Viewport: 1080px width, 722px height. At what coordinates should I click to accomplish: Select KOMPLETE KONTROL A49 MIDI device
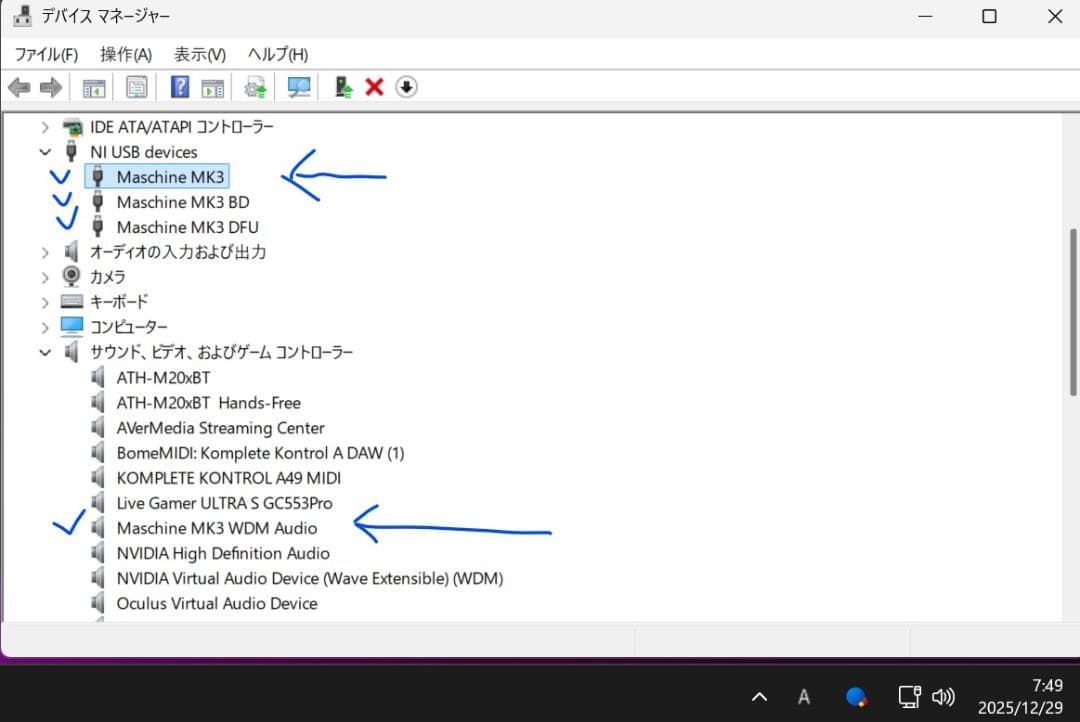pos(228,478)
